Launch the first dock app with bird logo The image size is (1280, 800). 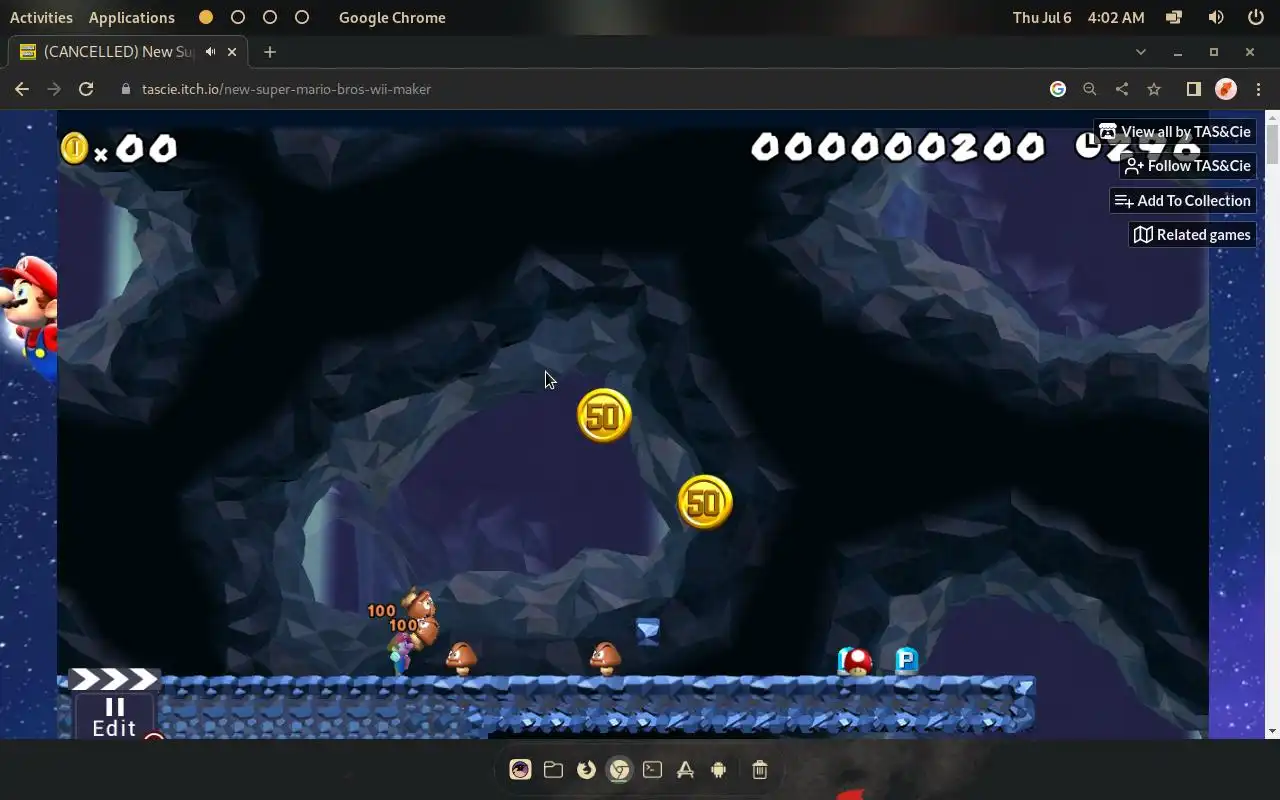520,769
